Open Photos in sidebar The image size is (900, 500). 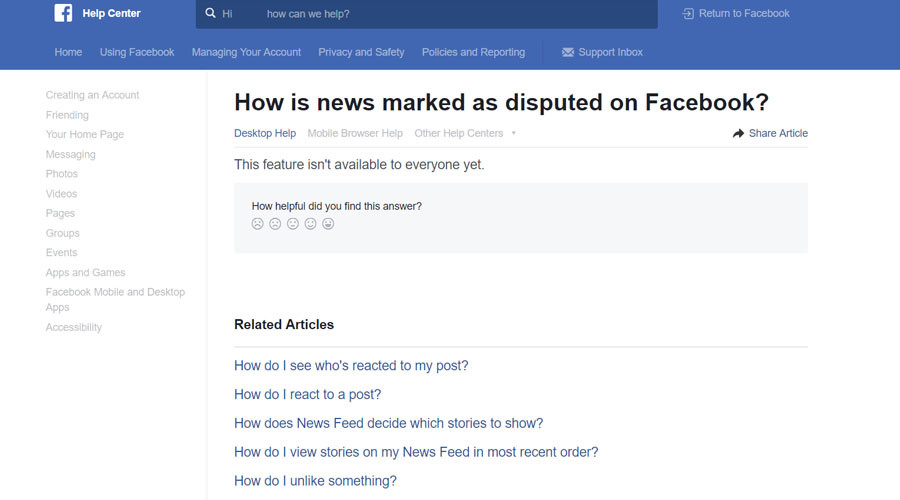click(62, 174)
